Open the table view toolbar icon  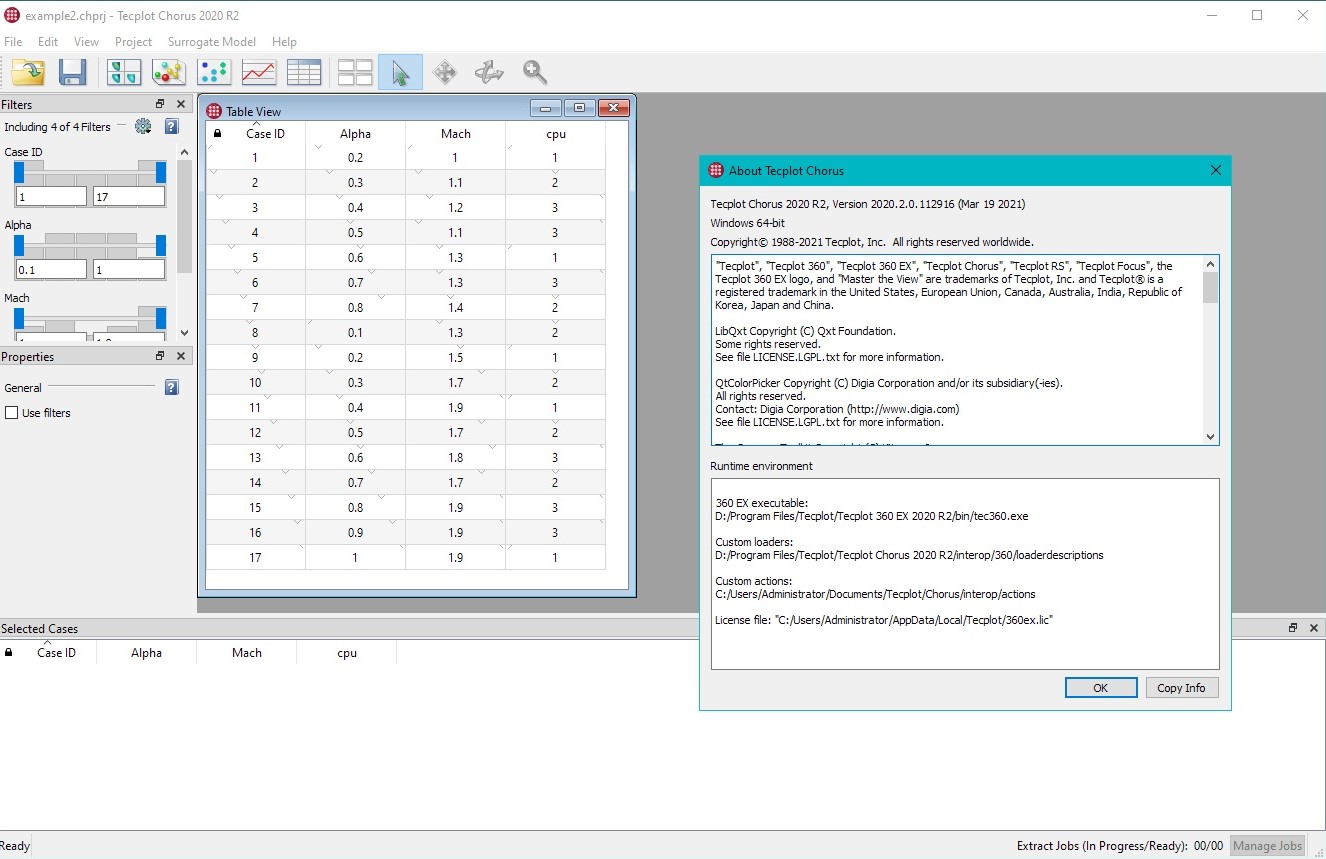[x=304, y=72]
